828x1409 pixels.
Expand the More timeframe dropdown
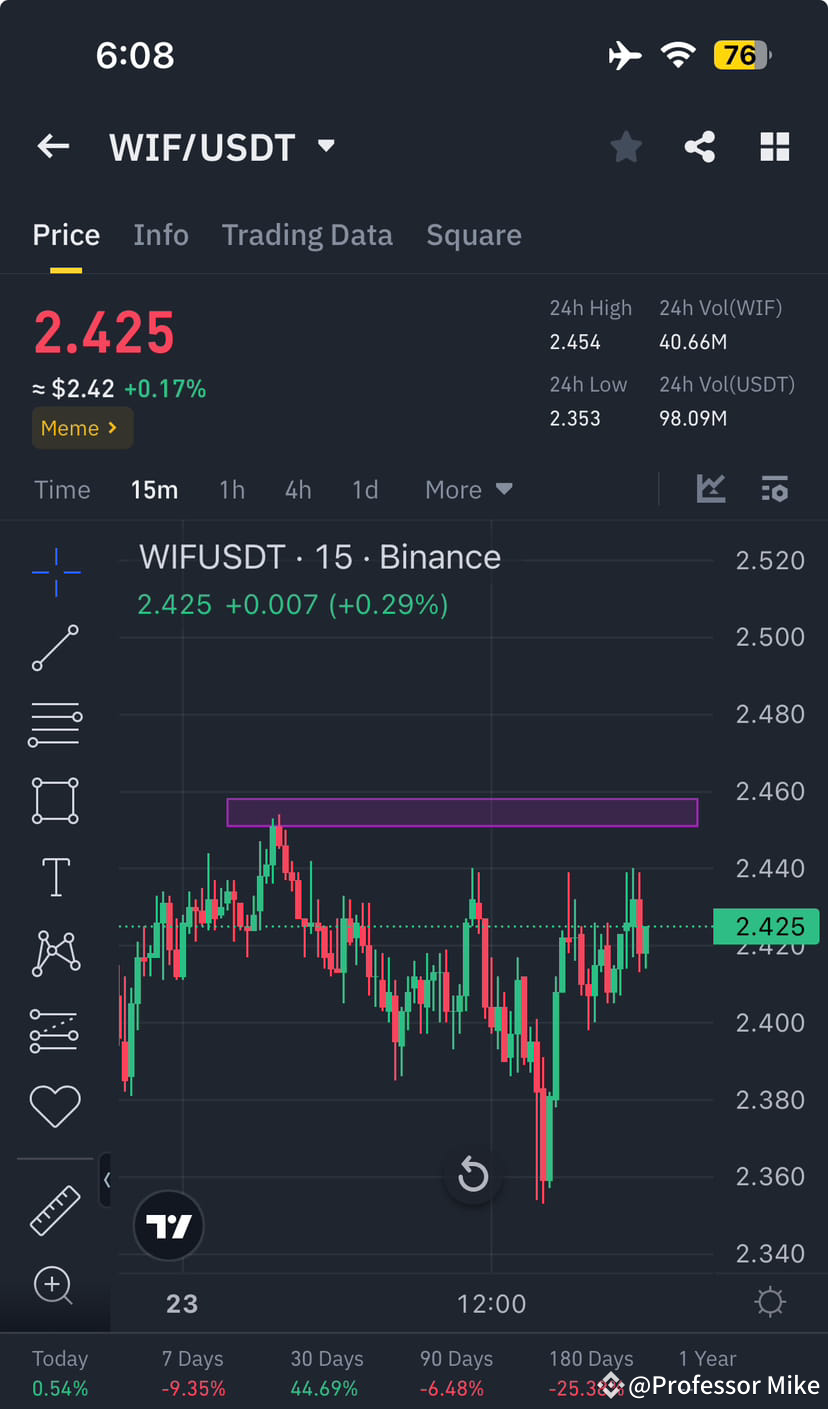[468, 489]
